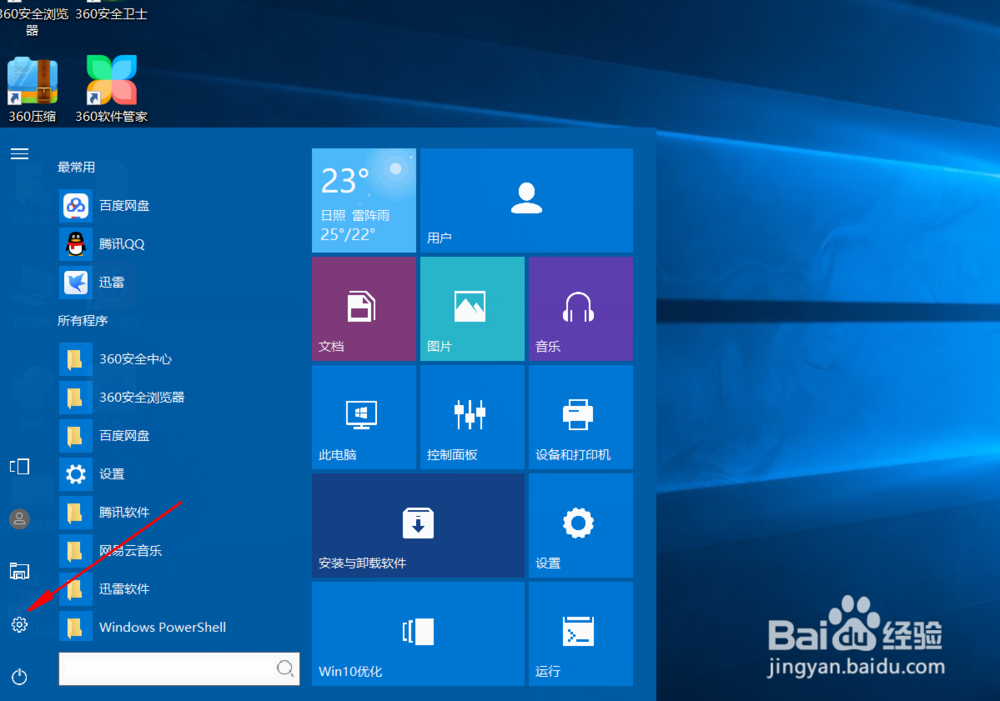Open the 设置 tile with gear
The width and height of the screenshot is (1000, 701).
tap(580, 526)
